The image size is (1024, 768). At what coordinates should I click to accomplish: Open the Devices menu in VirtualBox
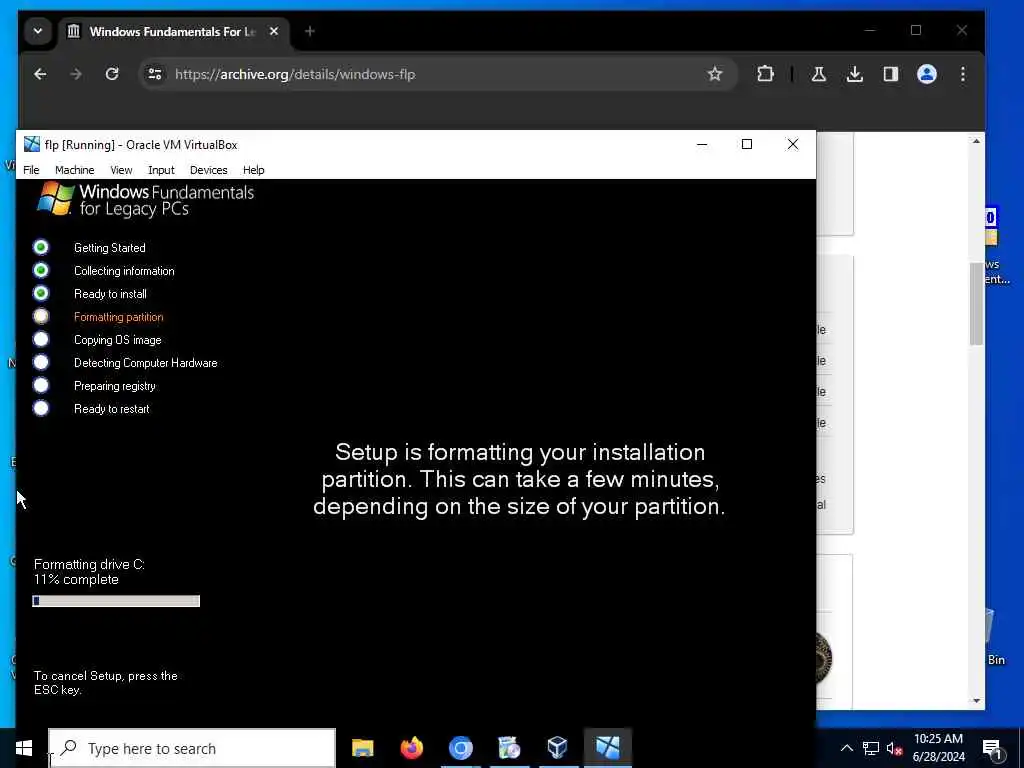[208, 170]
